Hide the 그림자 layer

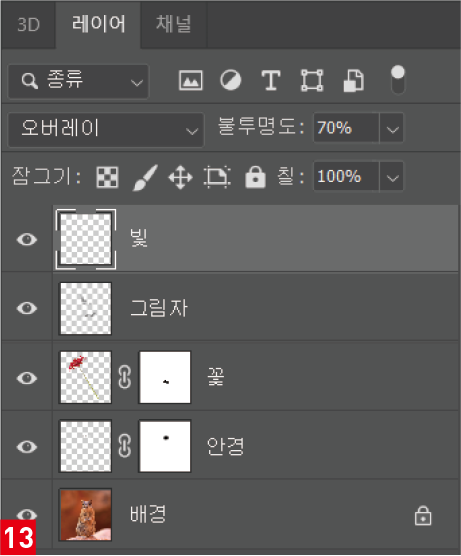tap(27, 308)
